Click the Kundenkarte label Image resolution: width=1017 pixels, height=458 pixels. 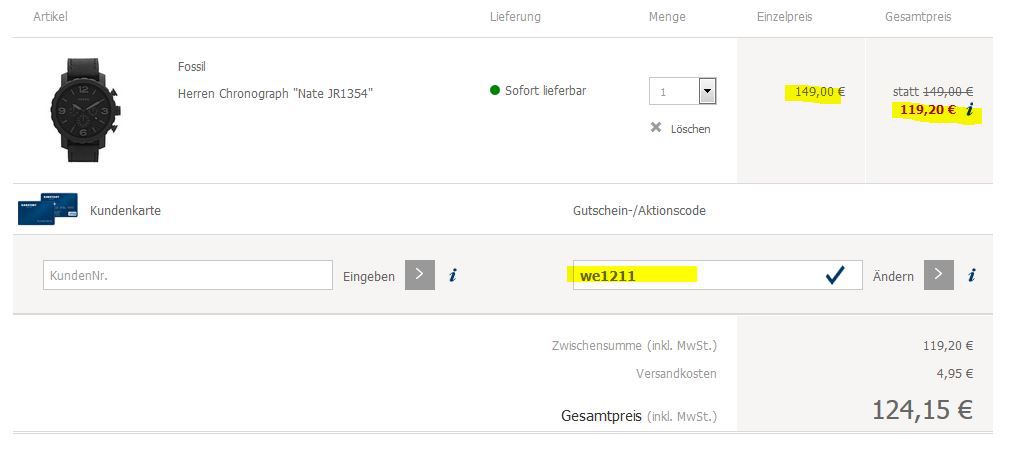(125, 211)
